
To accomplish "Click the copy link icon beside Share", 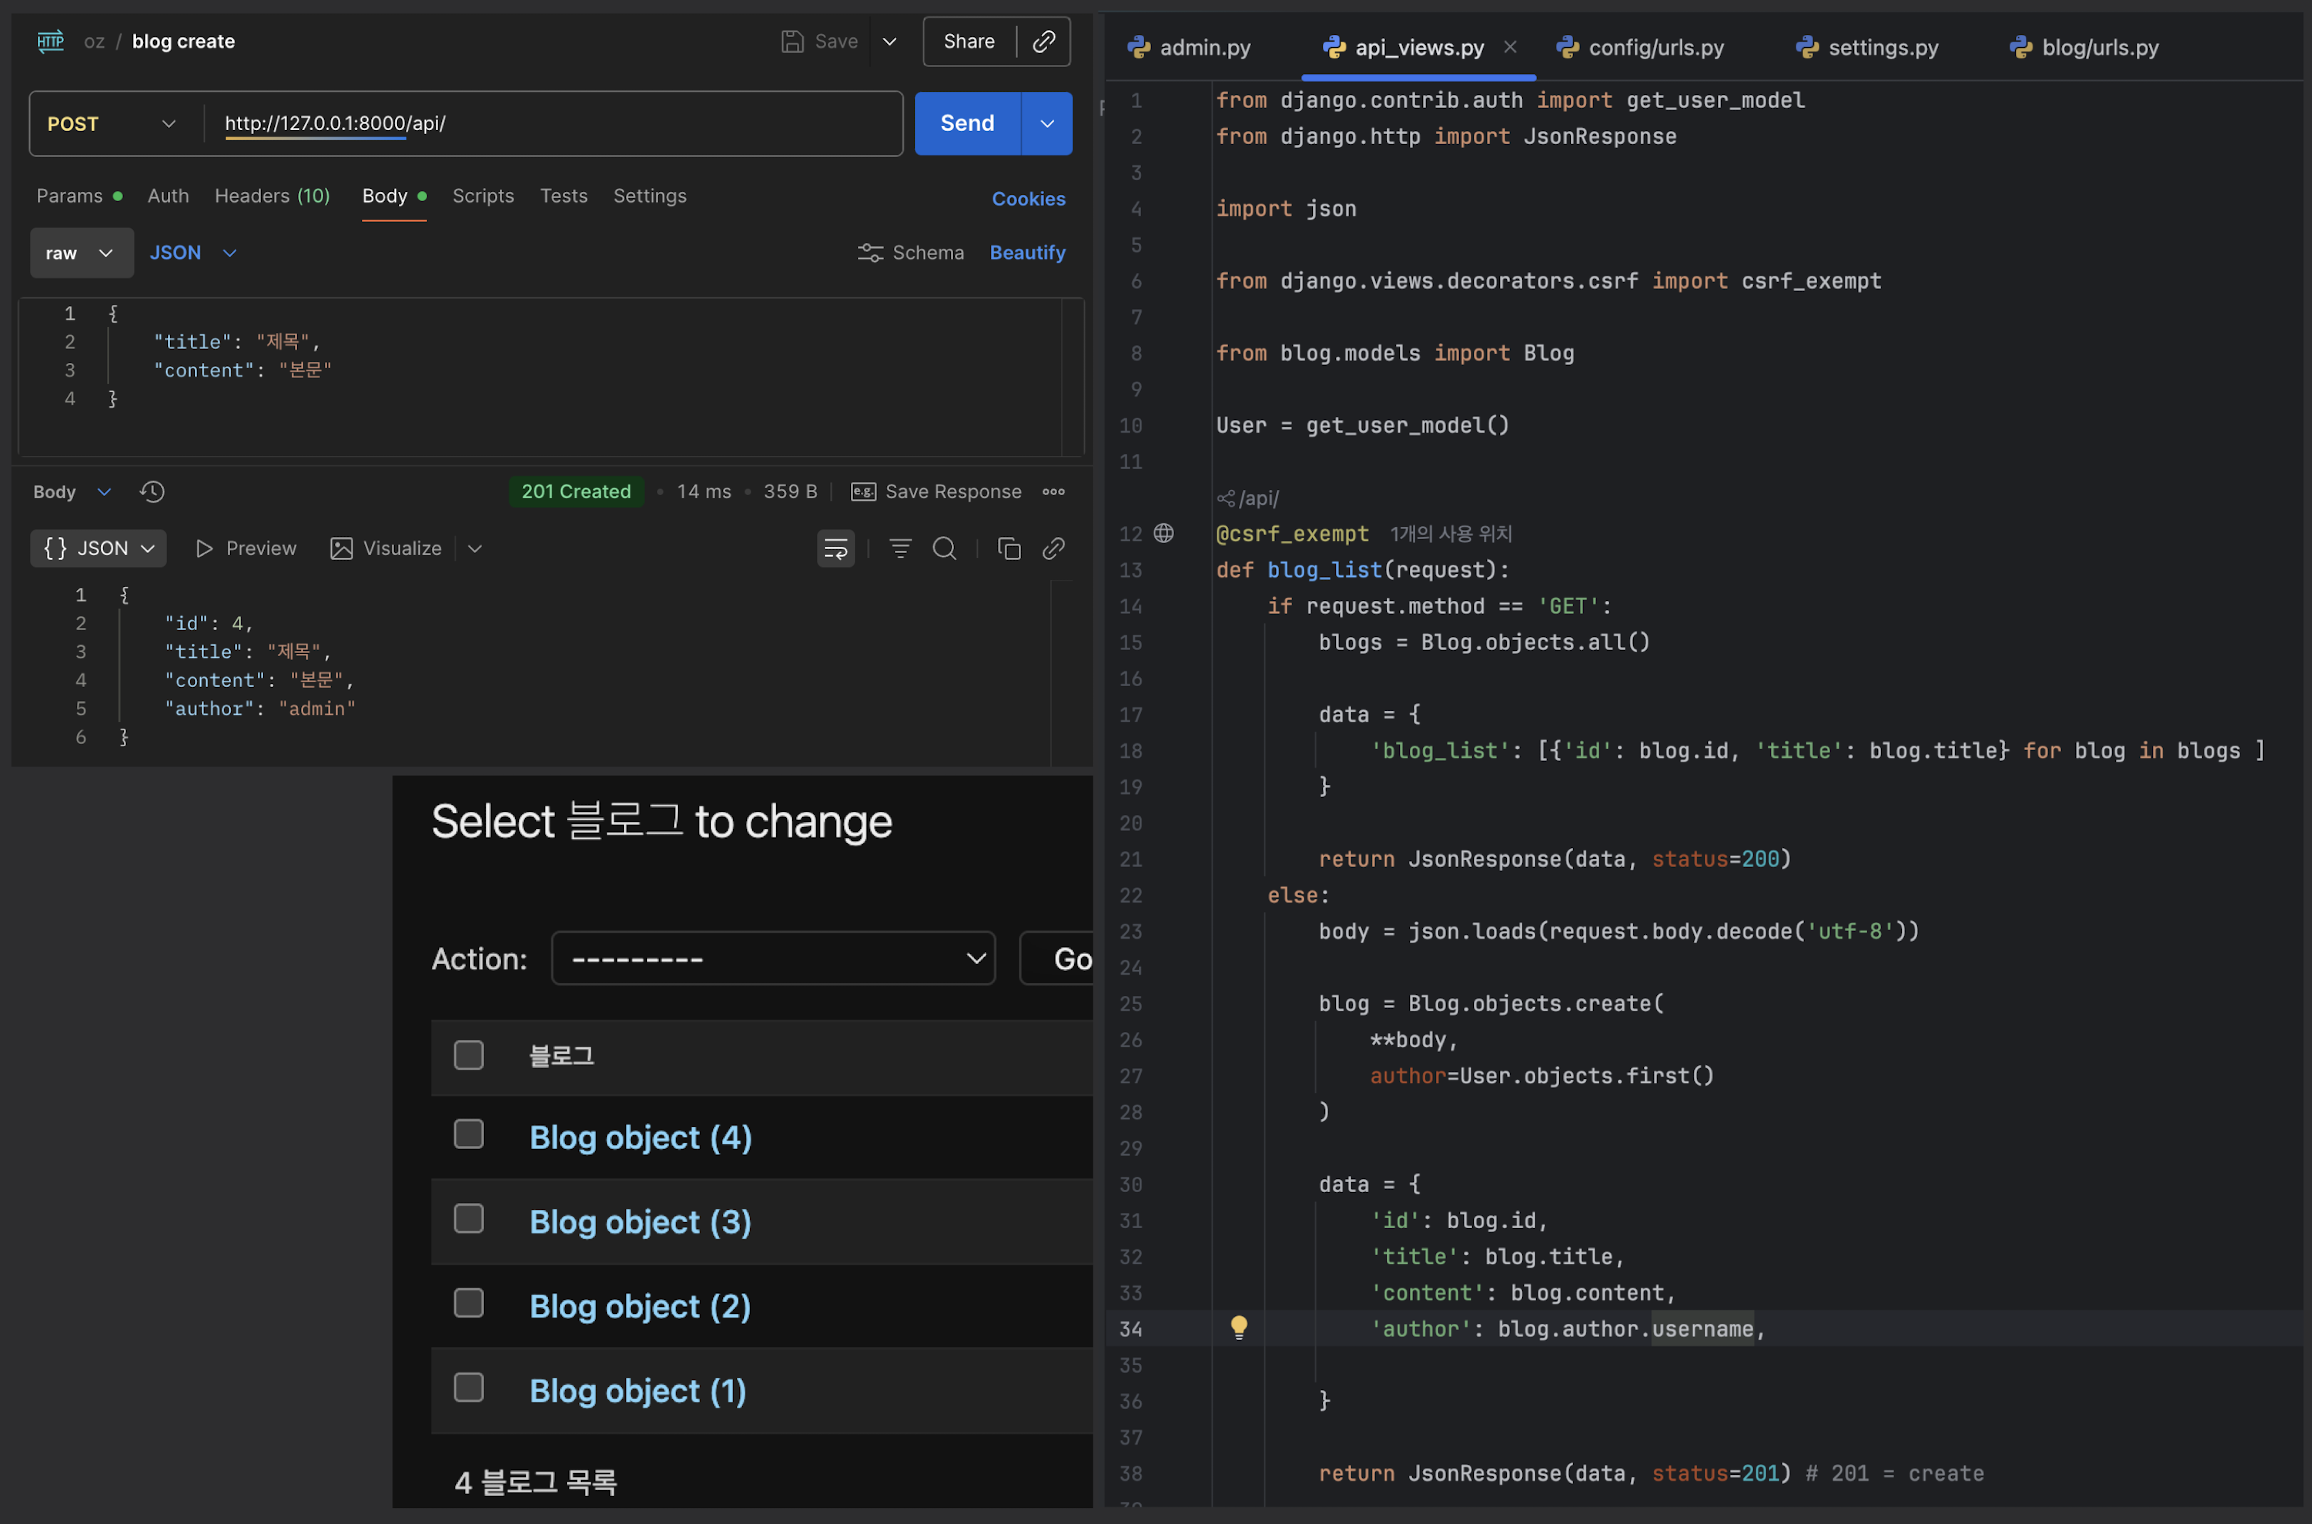I will click(1044, 41).
